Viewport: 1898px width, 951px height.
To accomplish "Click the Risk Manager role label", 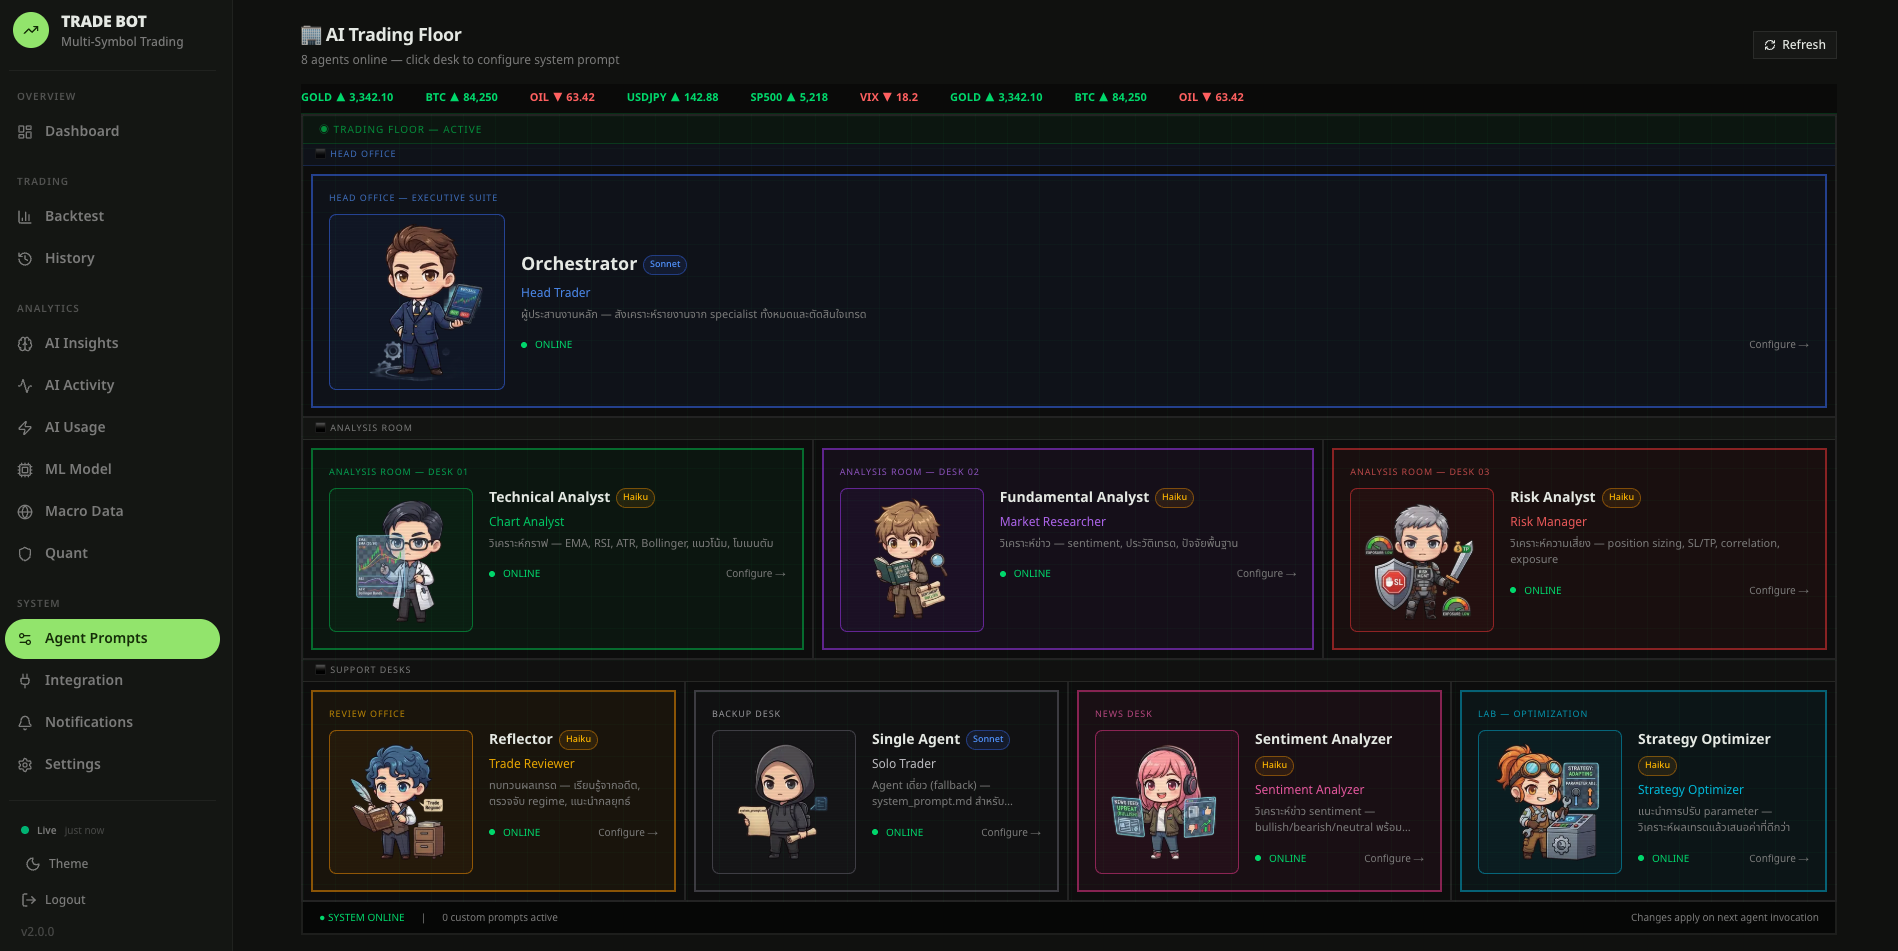I will (1548, 522).
